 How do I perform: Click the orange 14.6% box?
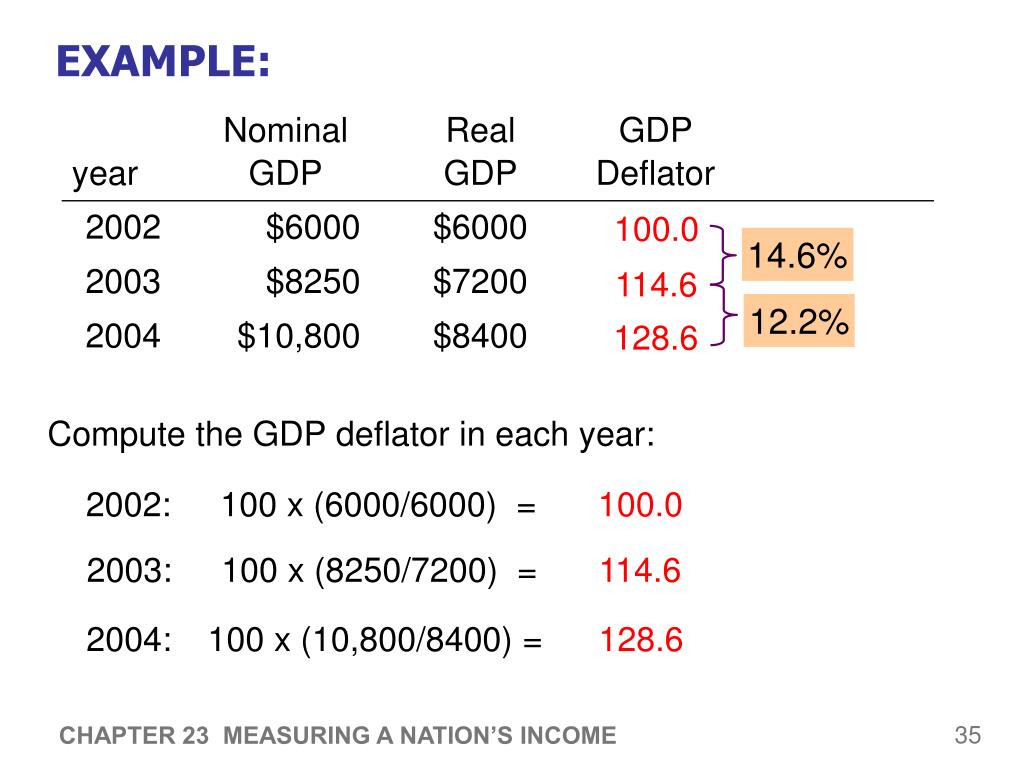(798, 258)
